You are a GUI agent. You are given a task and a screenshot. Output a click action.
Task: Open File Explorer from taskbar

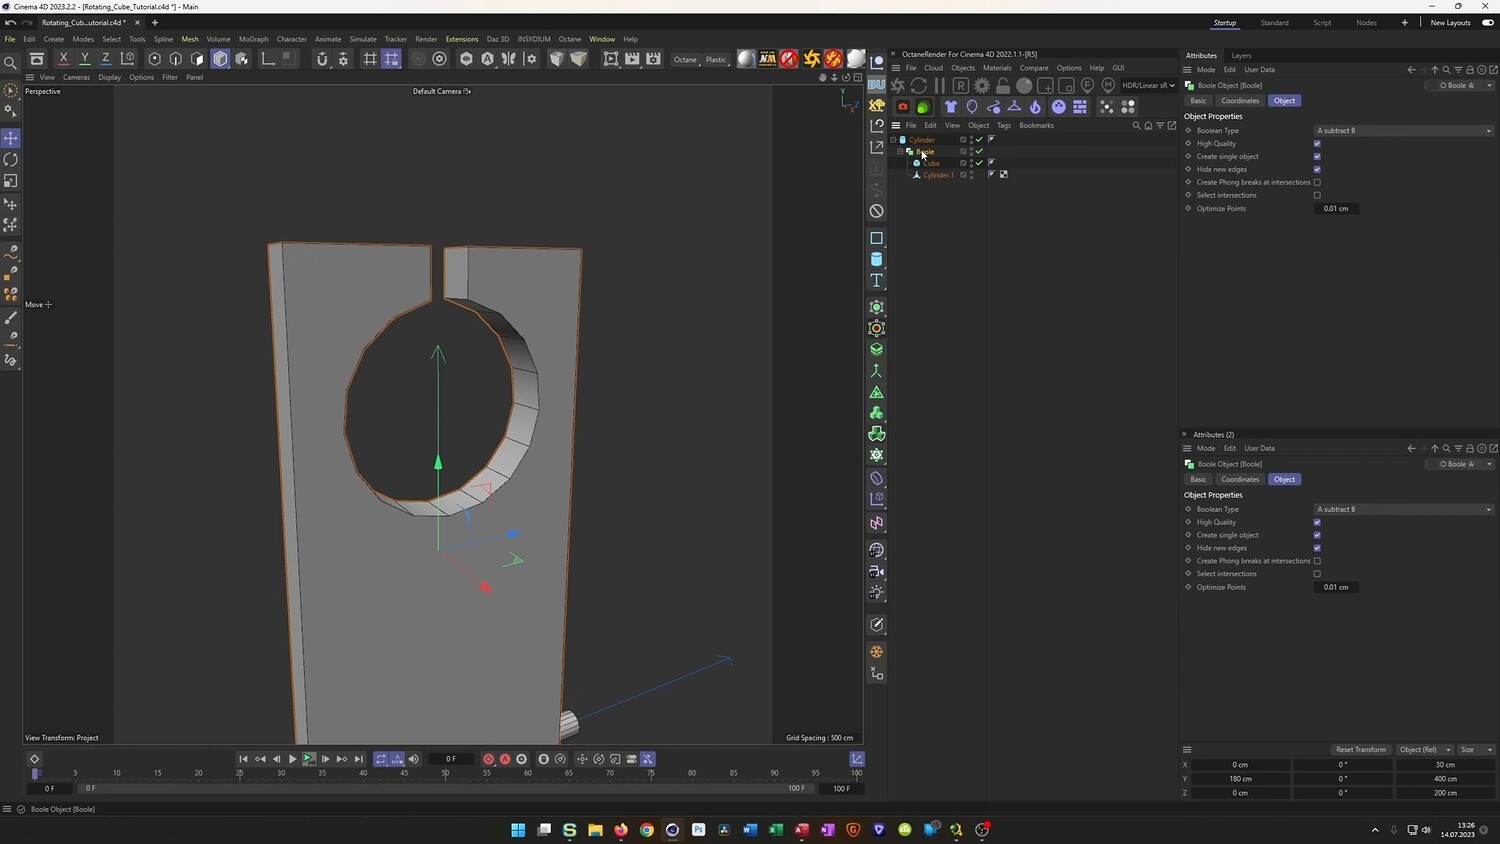point(595,830)
